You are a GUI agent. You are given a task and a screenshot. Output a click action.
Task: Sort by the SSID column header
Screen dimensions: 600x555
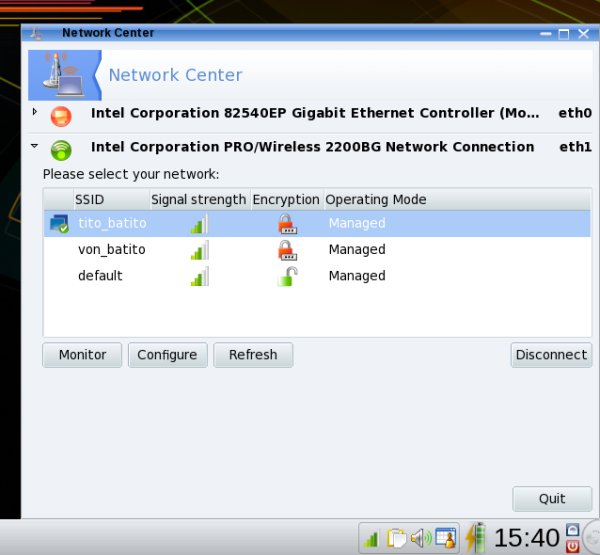[x=111, y=199]
